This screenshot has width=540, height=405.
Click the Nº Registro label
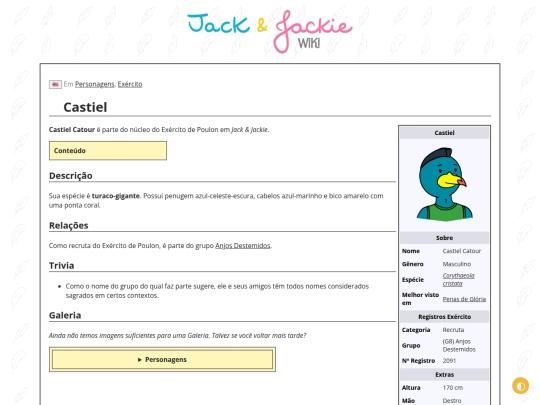(418, 361)
